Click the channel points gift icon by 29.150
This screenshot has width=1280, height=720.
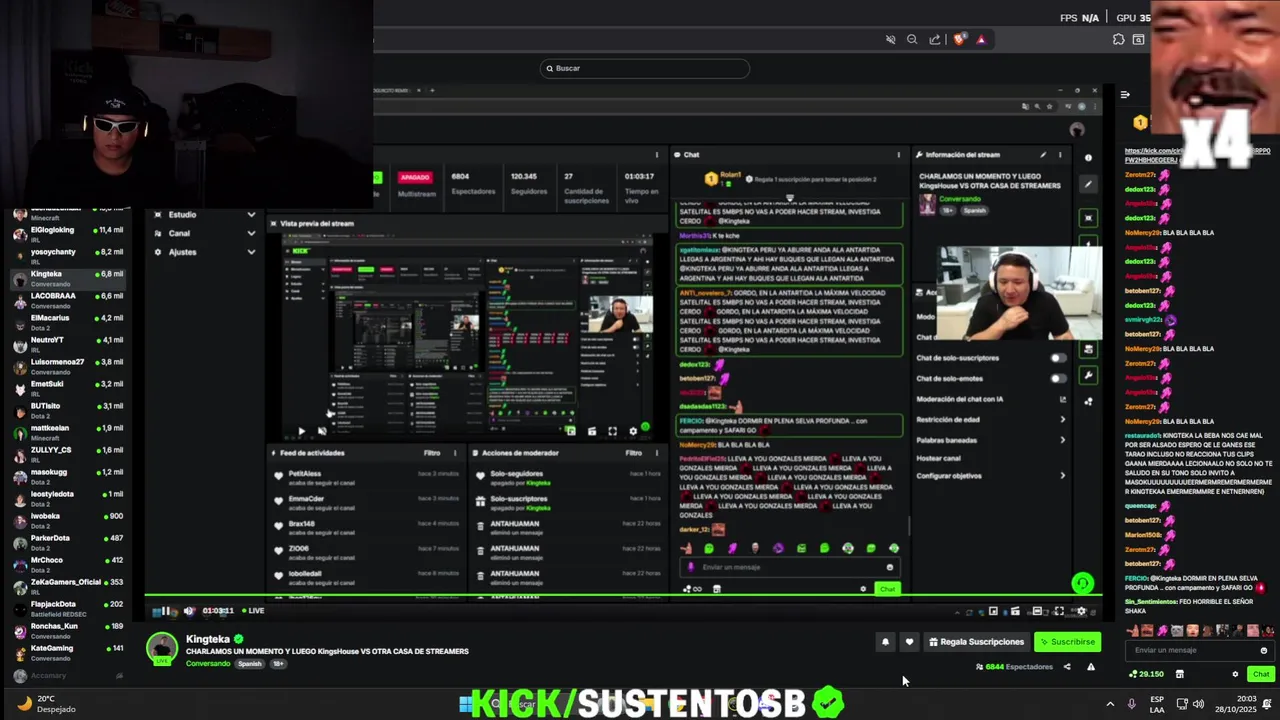1179,674
